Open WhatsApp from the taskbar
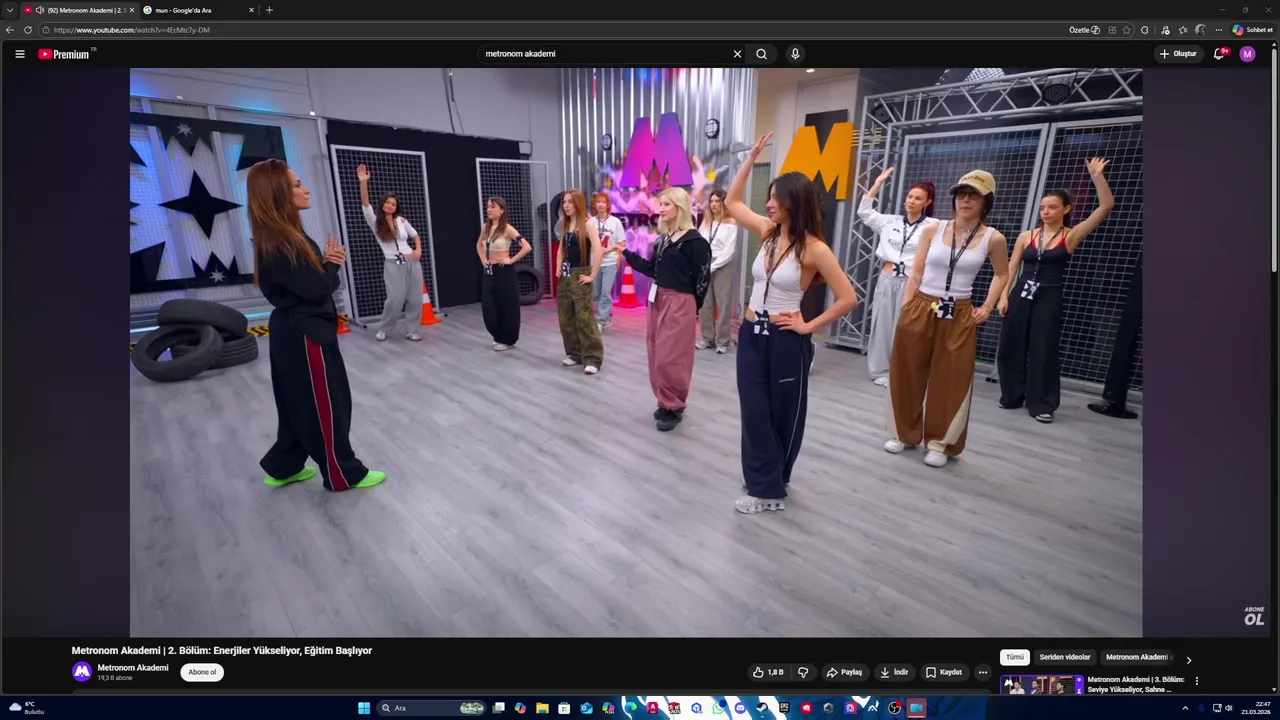Image resolution: width=1280 pixels, height=720 pixels. click(718, 708)
